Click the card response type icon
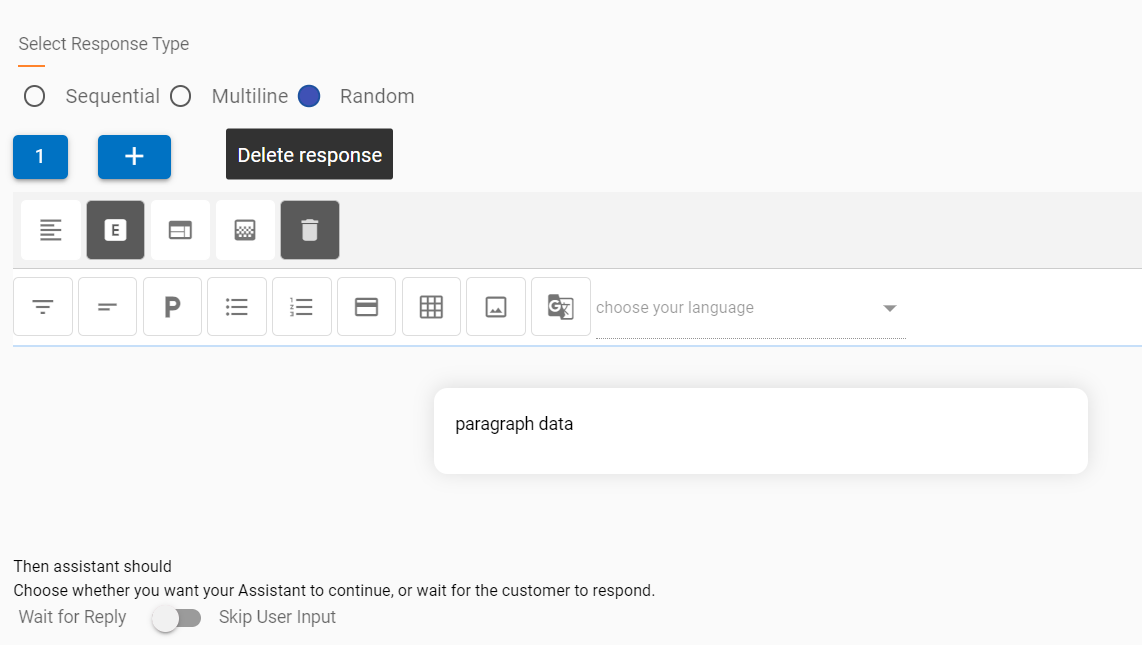 click(x=180, y=229)
